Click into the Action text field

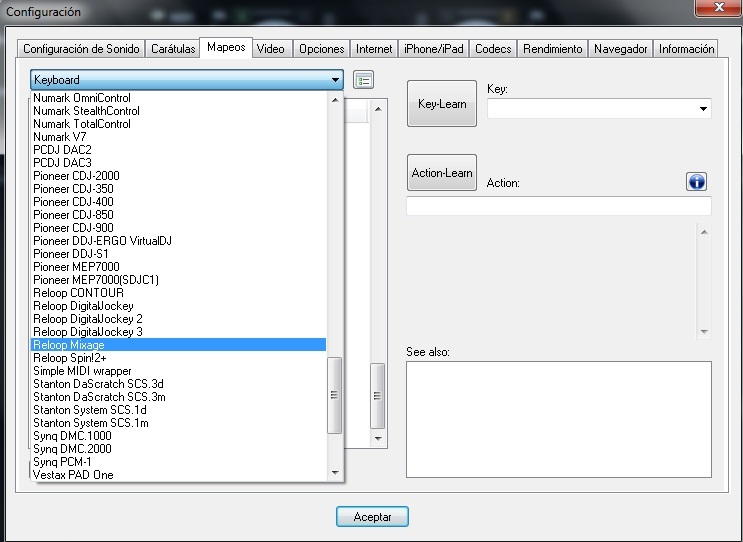point(558,206)
